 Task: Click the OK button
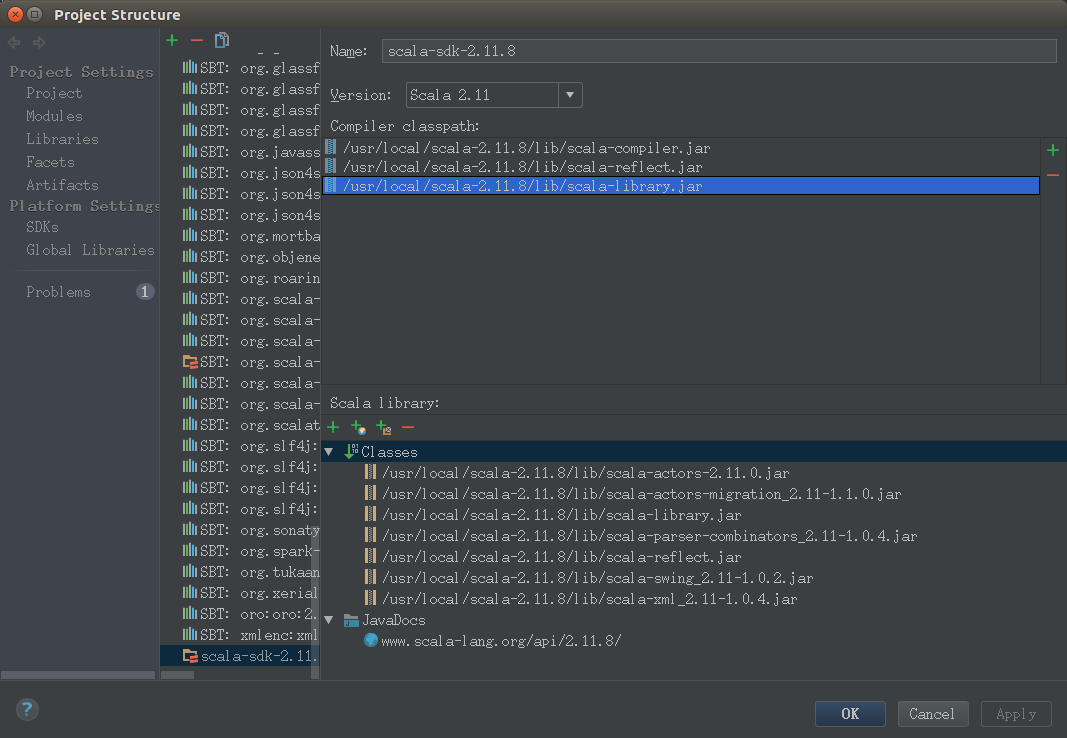tap(850, 714)
